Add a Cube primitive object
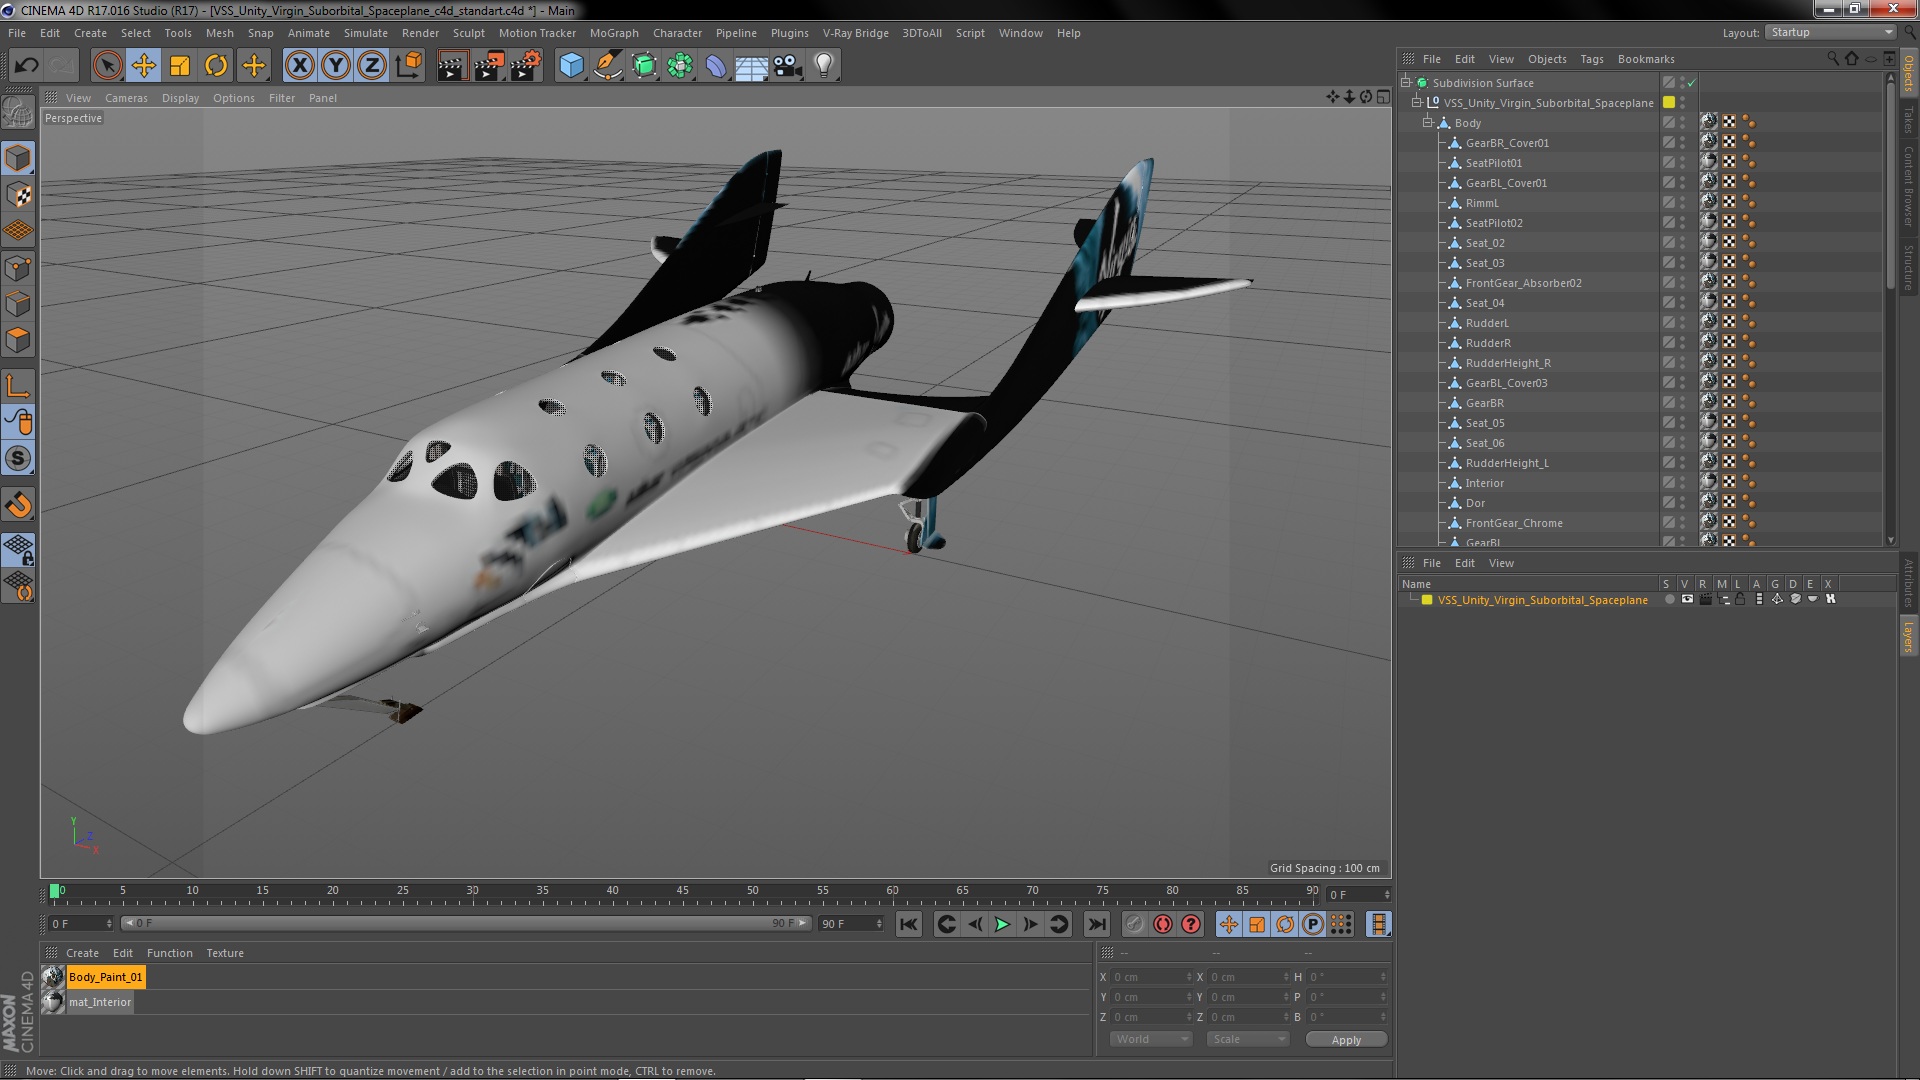This screenshot has width=1920, height=1080. (571, 66)
